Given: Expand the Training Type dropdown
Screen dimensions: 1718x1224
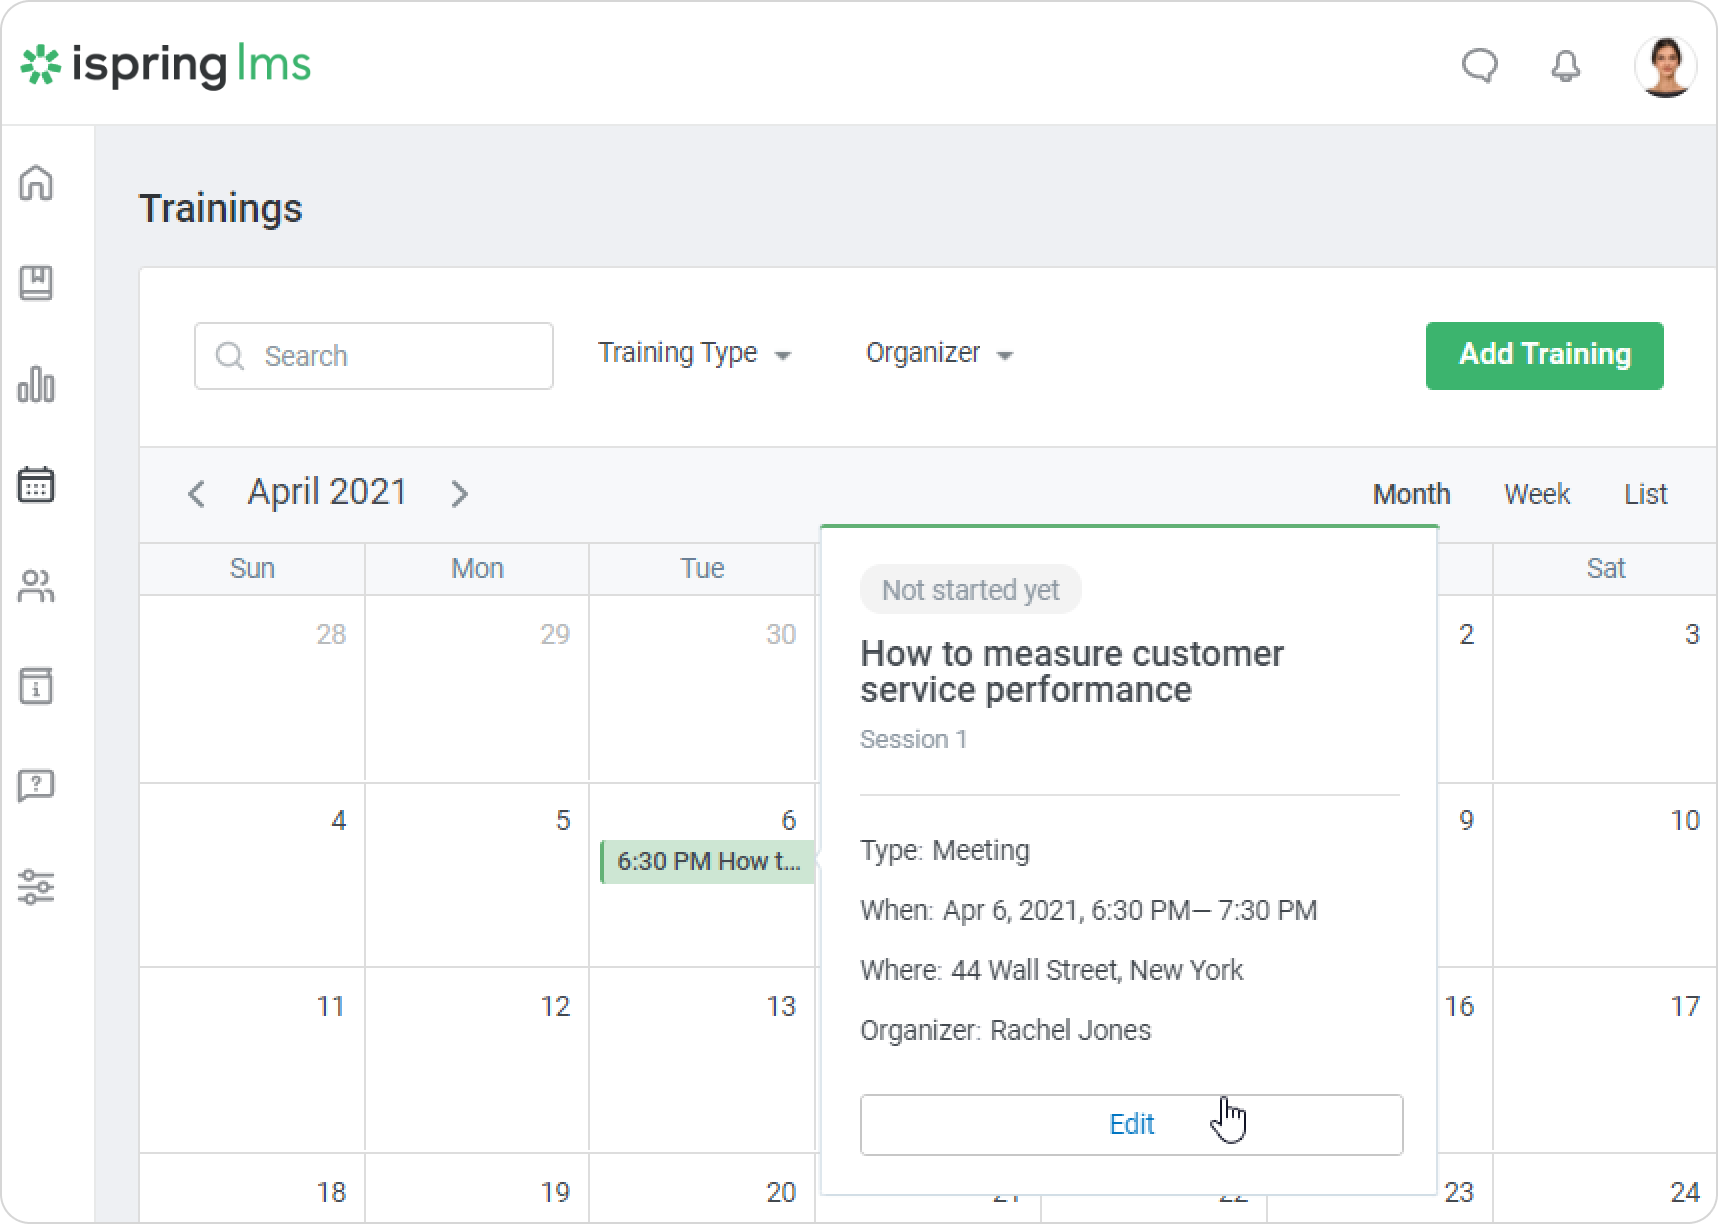Looking at the screenshot, I should pos(694,353).
